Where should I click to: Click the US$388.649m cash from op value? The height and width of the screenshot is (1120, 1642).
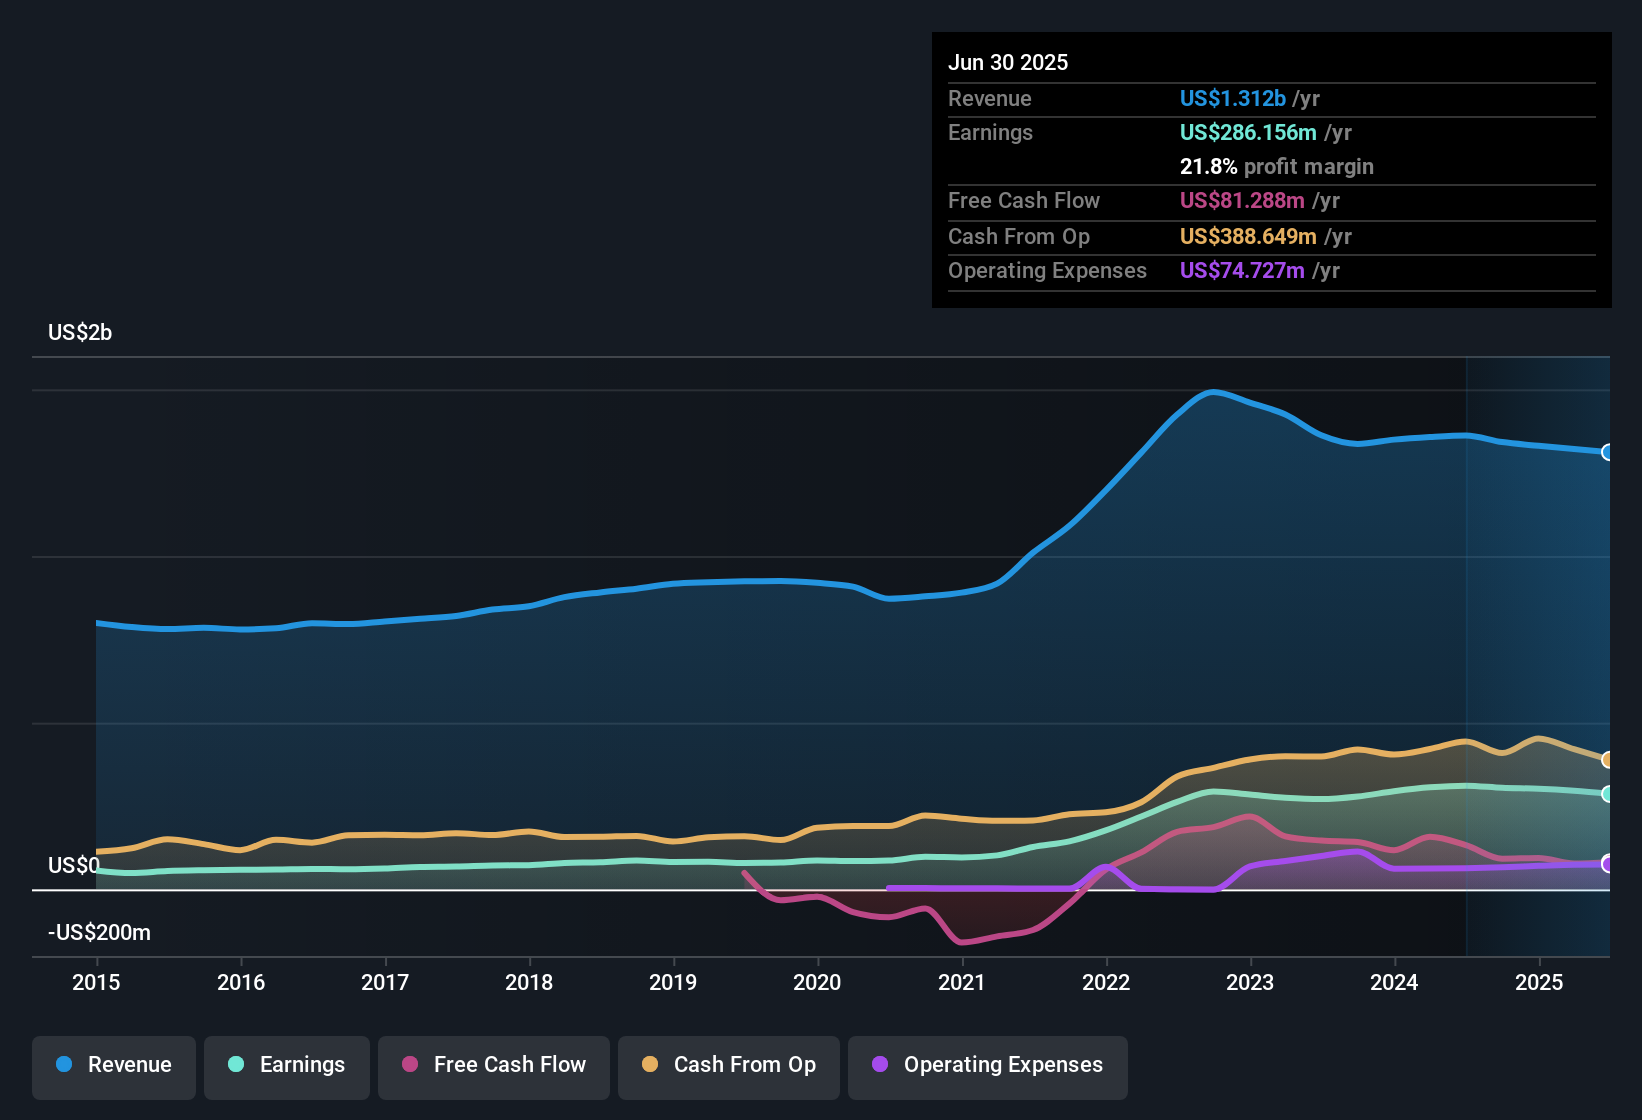[x=1248, y=236]
